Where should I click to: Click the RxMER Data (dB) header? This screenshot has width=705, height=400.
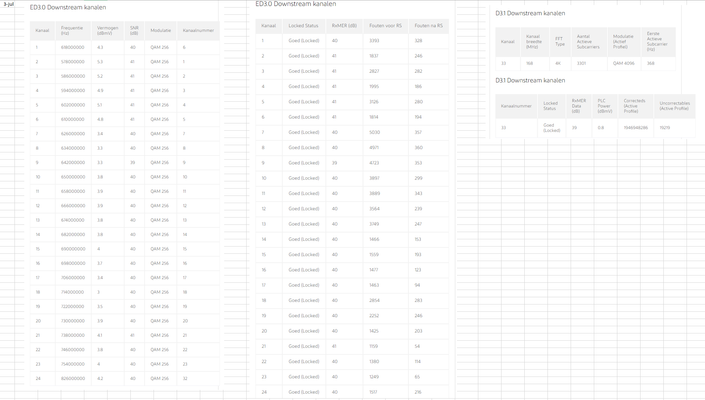click(x=579, y=106)
